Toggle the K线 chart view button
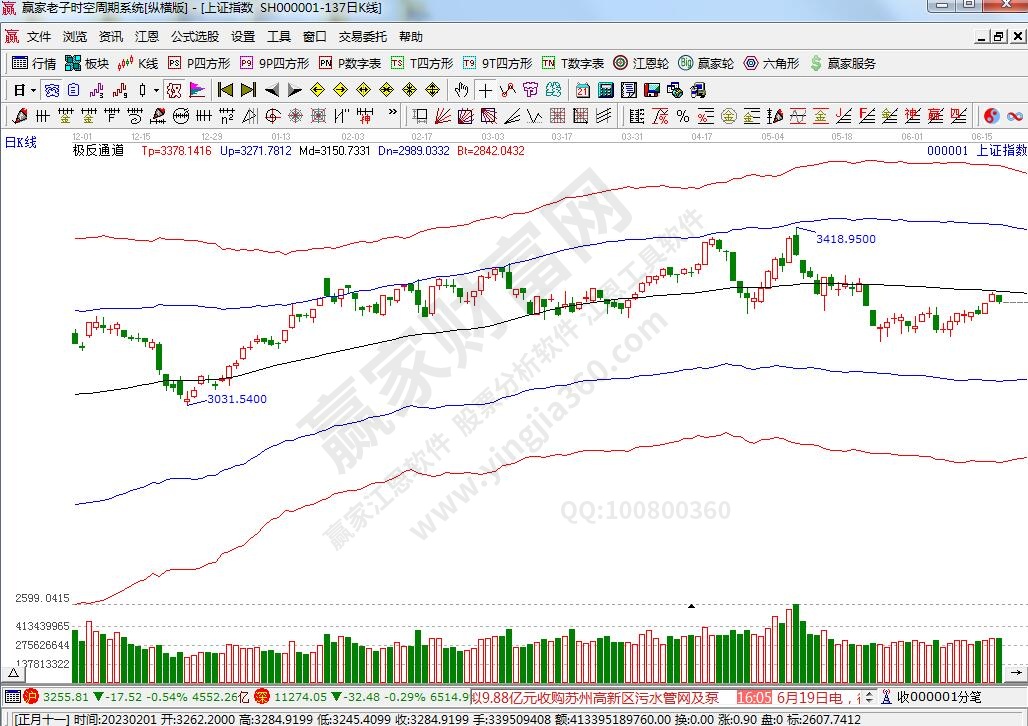1028x726 pixels. [x=138, y=63]
